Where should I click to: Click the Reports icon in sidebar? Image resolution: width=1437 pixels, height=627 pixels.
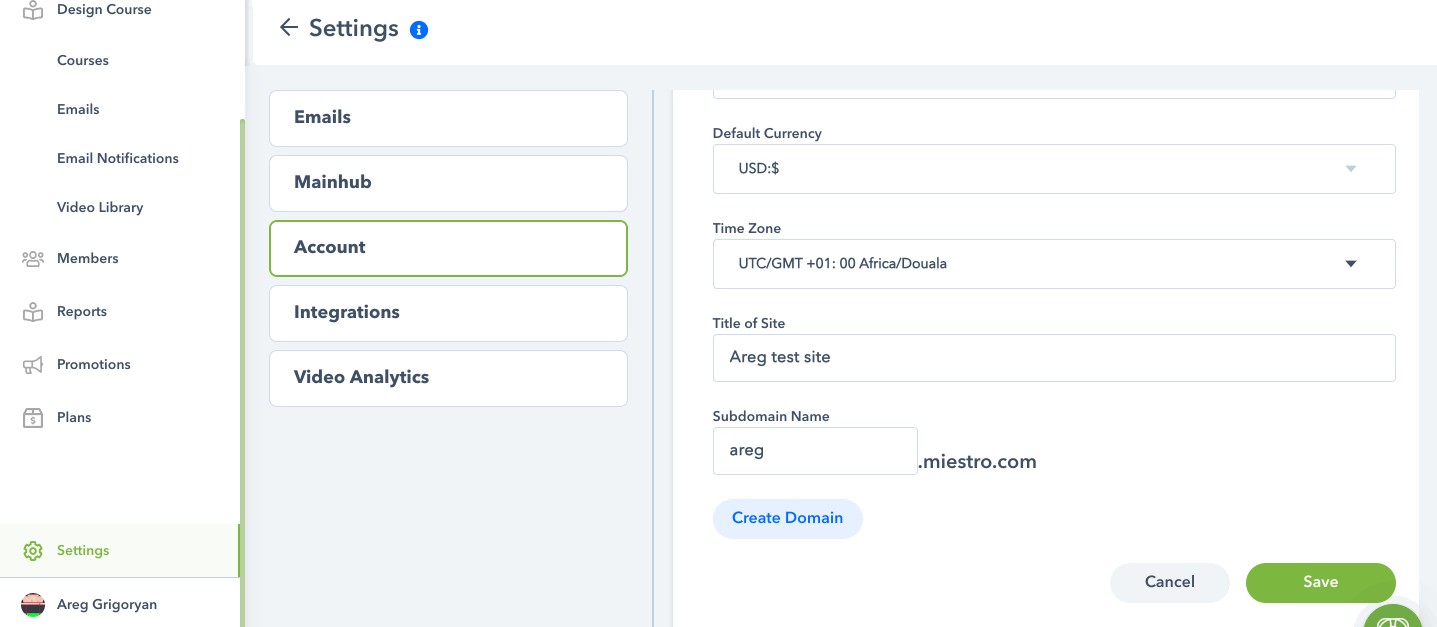[33, 312]
